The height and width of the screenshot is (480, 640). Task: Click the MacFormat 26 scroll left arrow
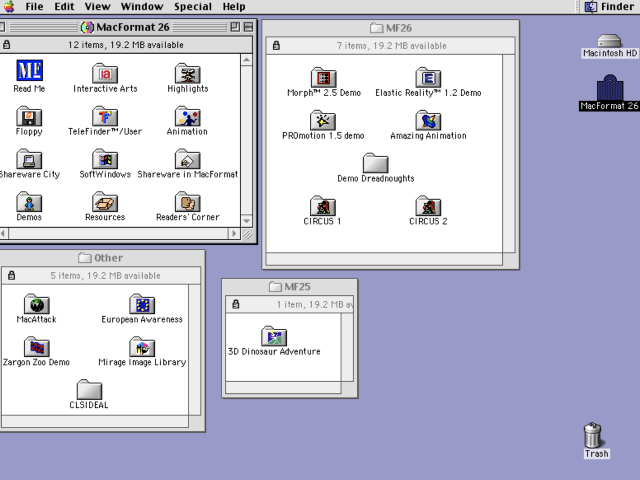(x=3, y=234)
